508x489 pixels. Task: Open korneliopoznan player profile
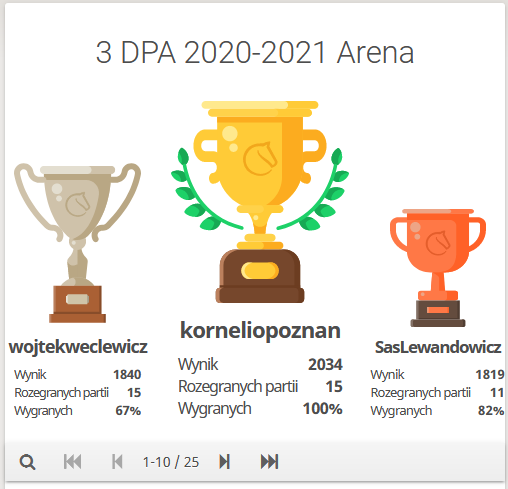260,331
